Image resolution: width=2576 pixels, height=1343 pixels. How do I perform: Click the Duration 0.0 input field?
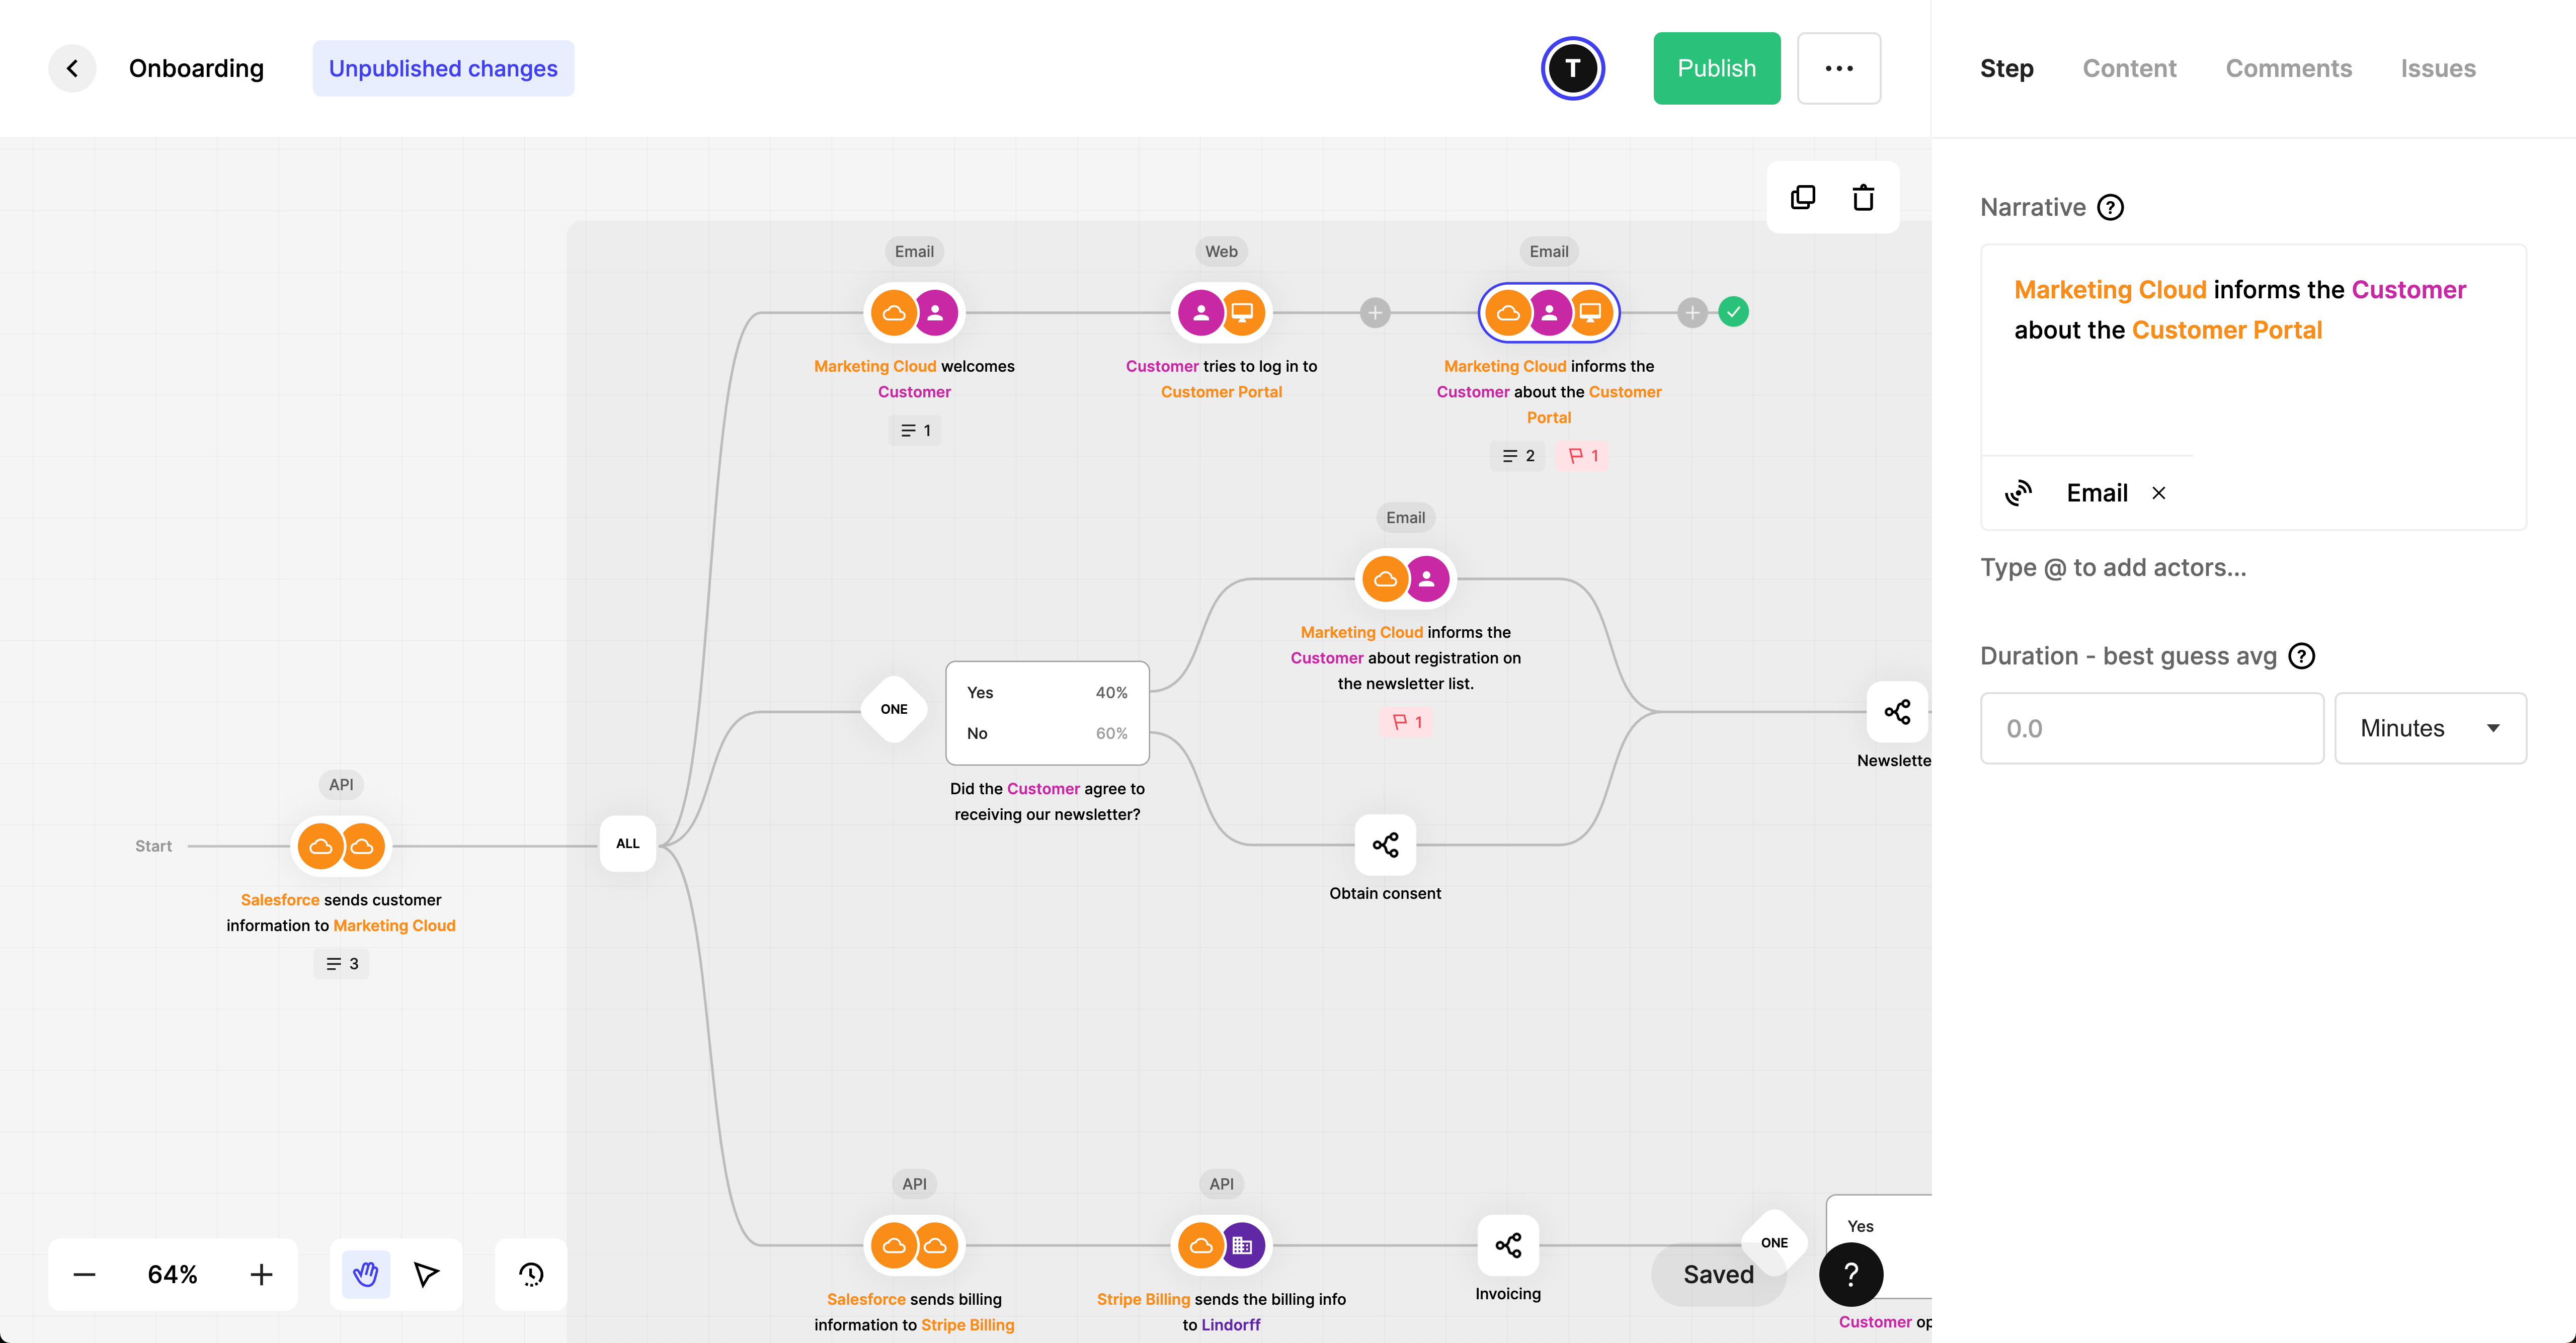[2151, 728]
